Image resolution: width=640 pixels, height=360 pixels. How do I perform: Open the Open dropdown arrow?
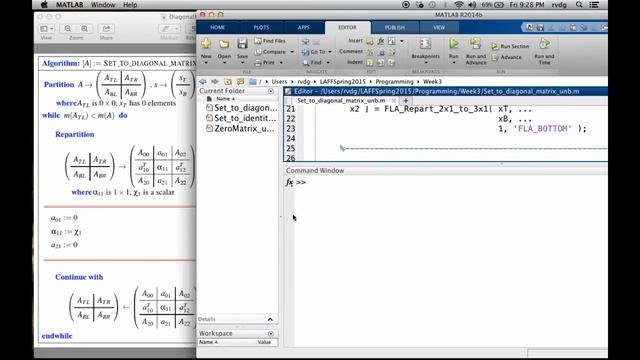click(x=224, y=63)
